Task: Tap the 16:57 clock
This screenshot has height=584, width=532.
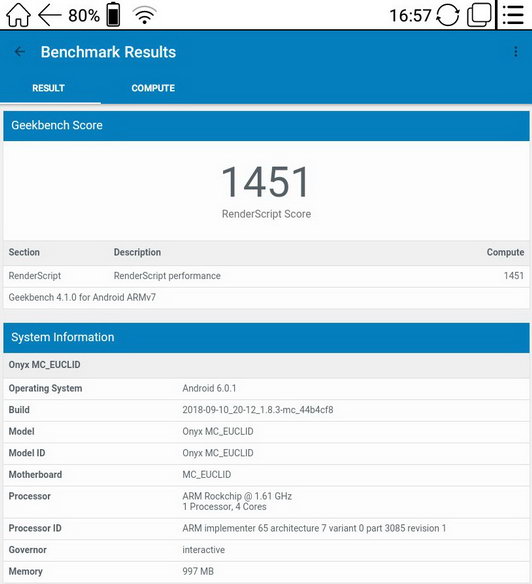Action: (x=410, y=16)
